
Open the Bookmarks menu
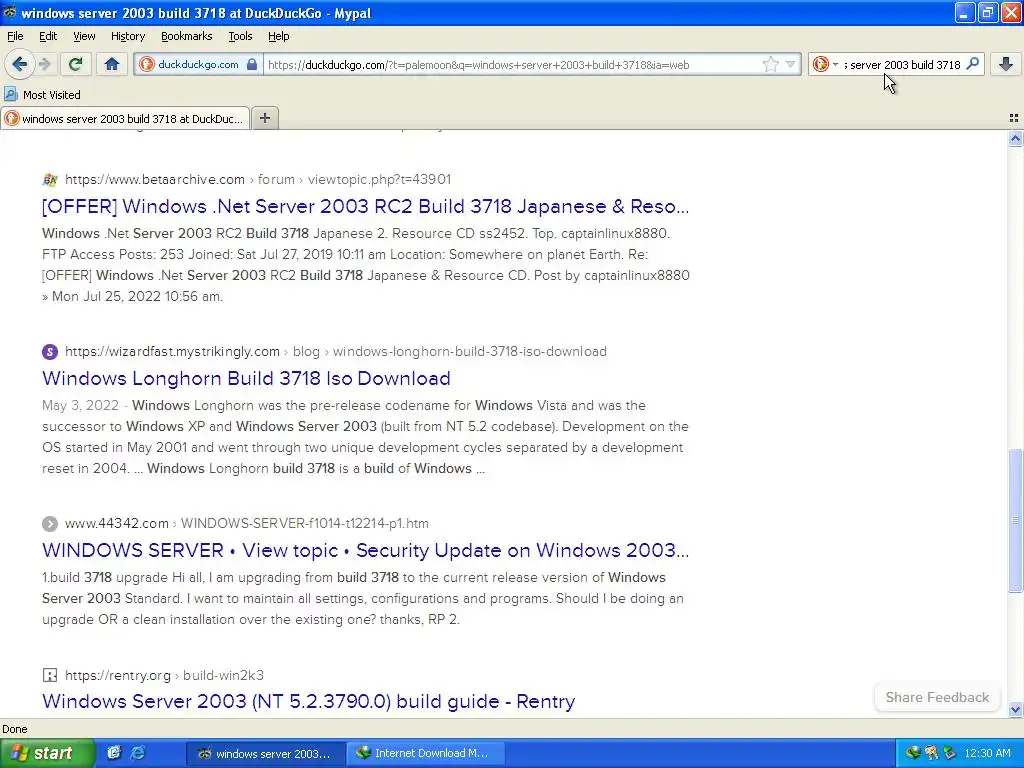pyautogui.click(x=186, y=36)
